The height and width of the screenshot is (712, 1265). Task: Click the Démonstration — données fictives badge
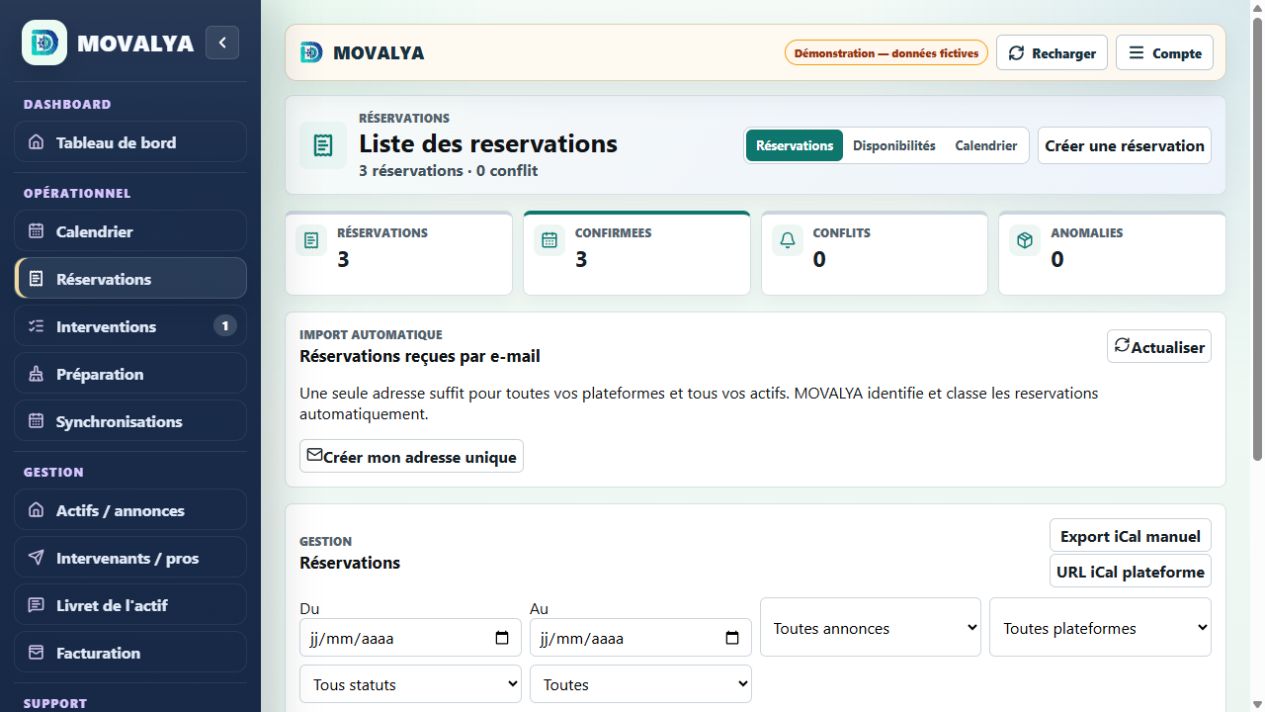(886, 53)
